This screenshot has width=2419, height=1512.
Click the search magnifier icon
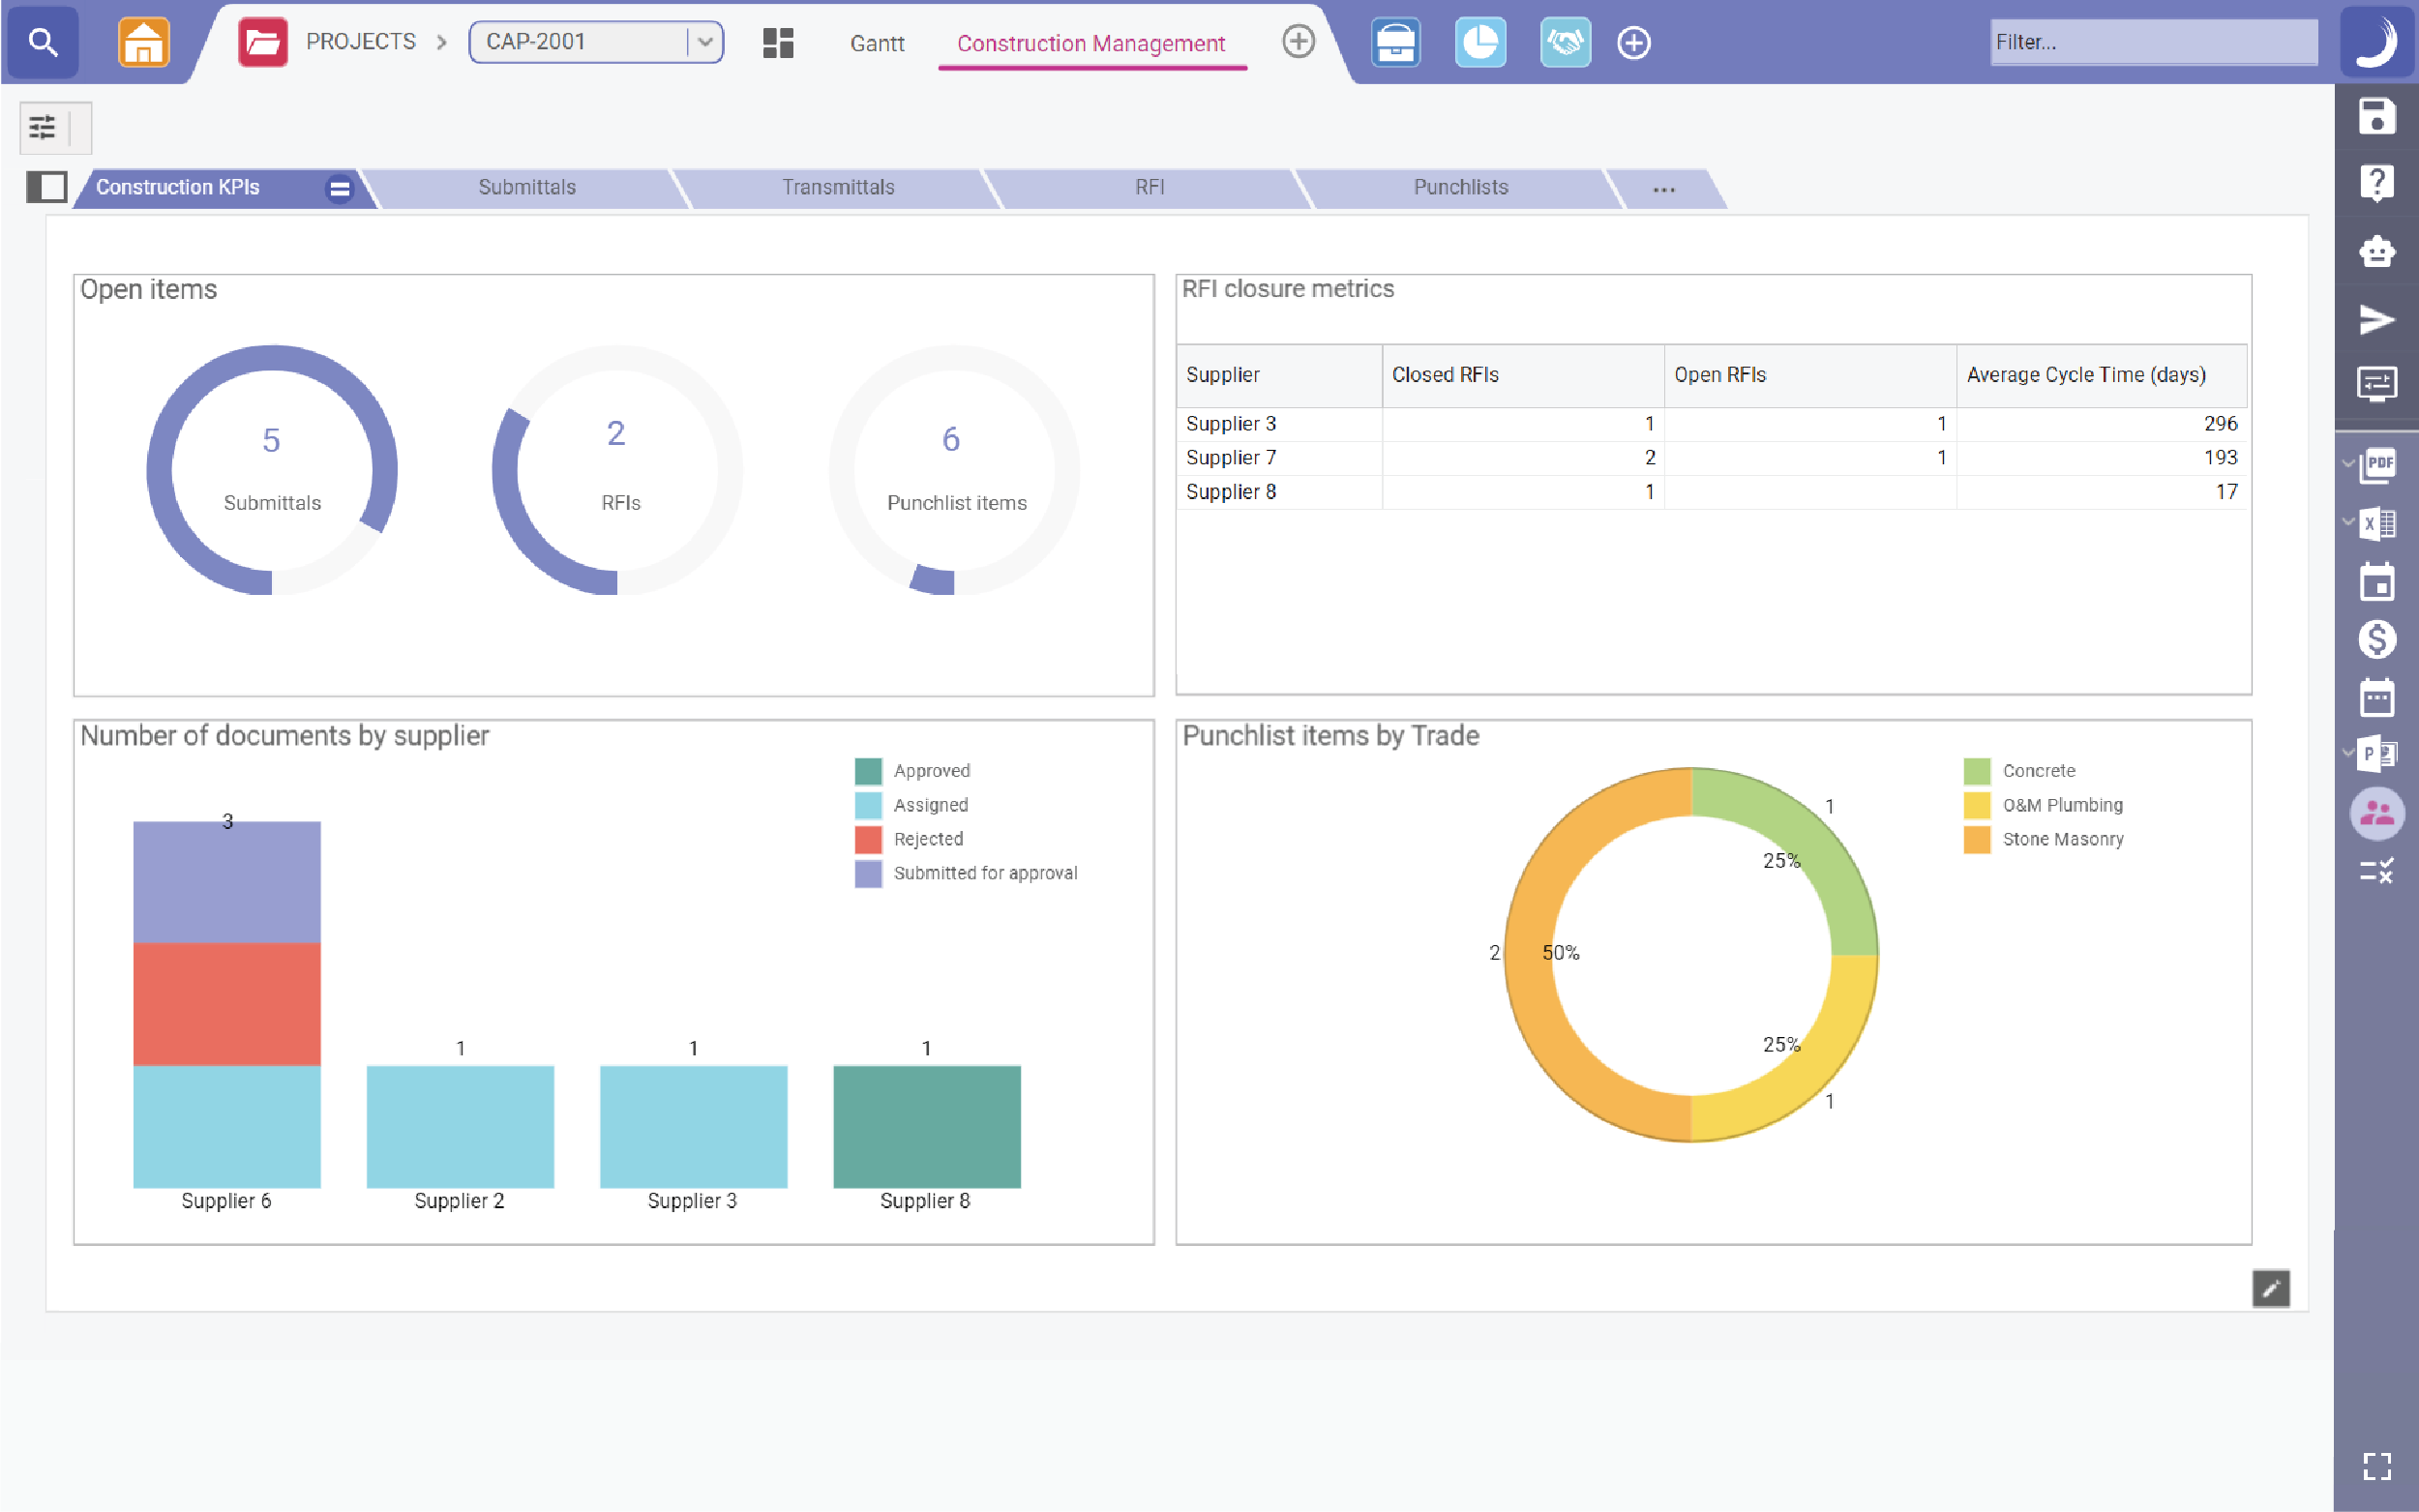[42, 42]
